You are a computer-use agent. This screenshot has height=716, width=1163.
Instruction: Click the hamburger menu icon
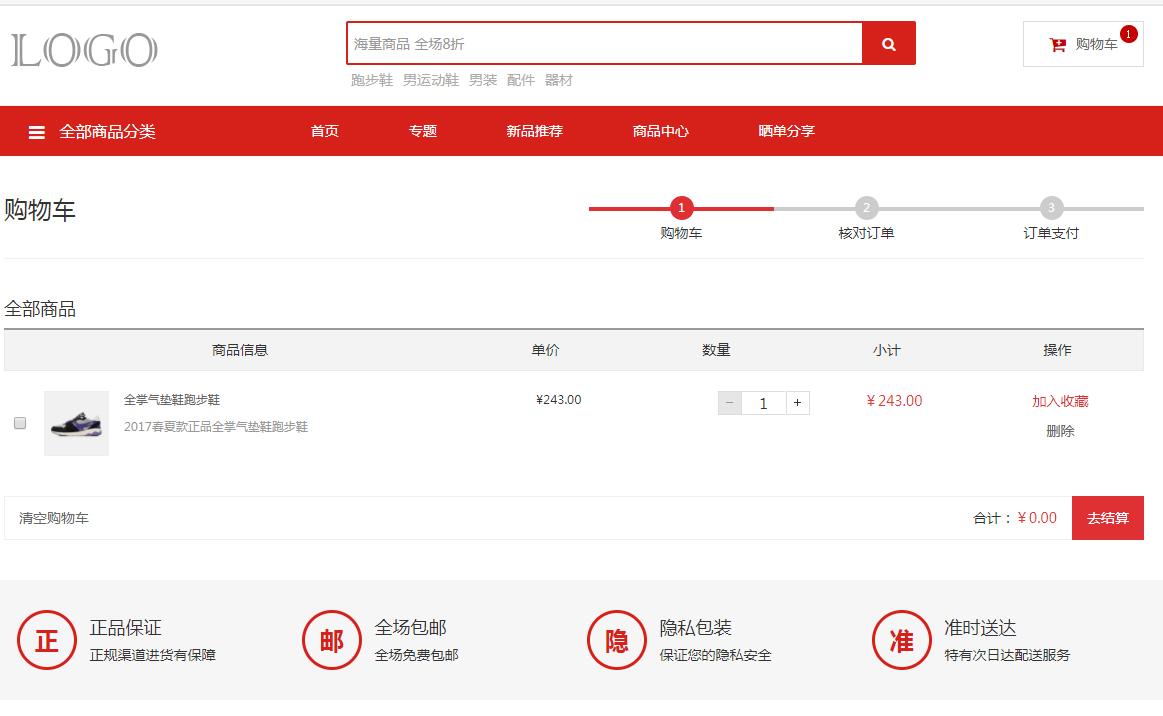[x=37, y=132]
